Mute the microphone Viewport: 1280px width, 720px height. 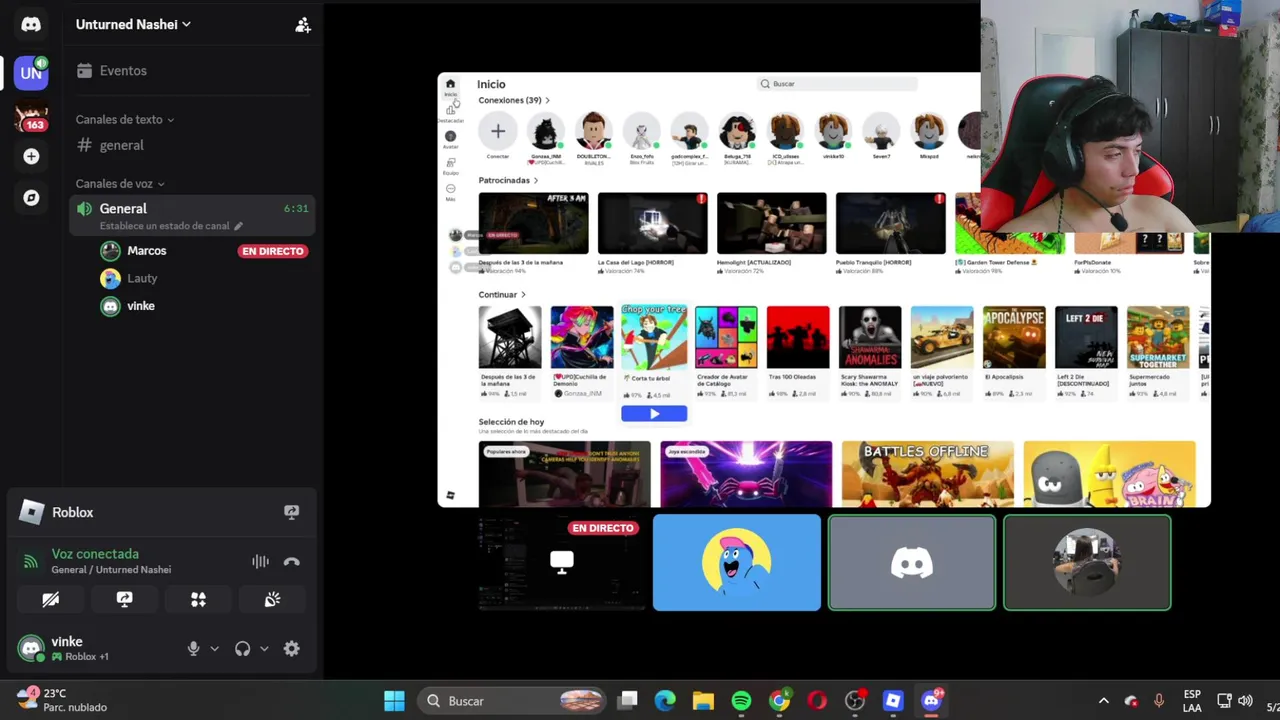click(x=193, y=649)
